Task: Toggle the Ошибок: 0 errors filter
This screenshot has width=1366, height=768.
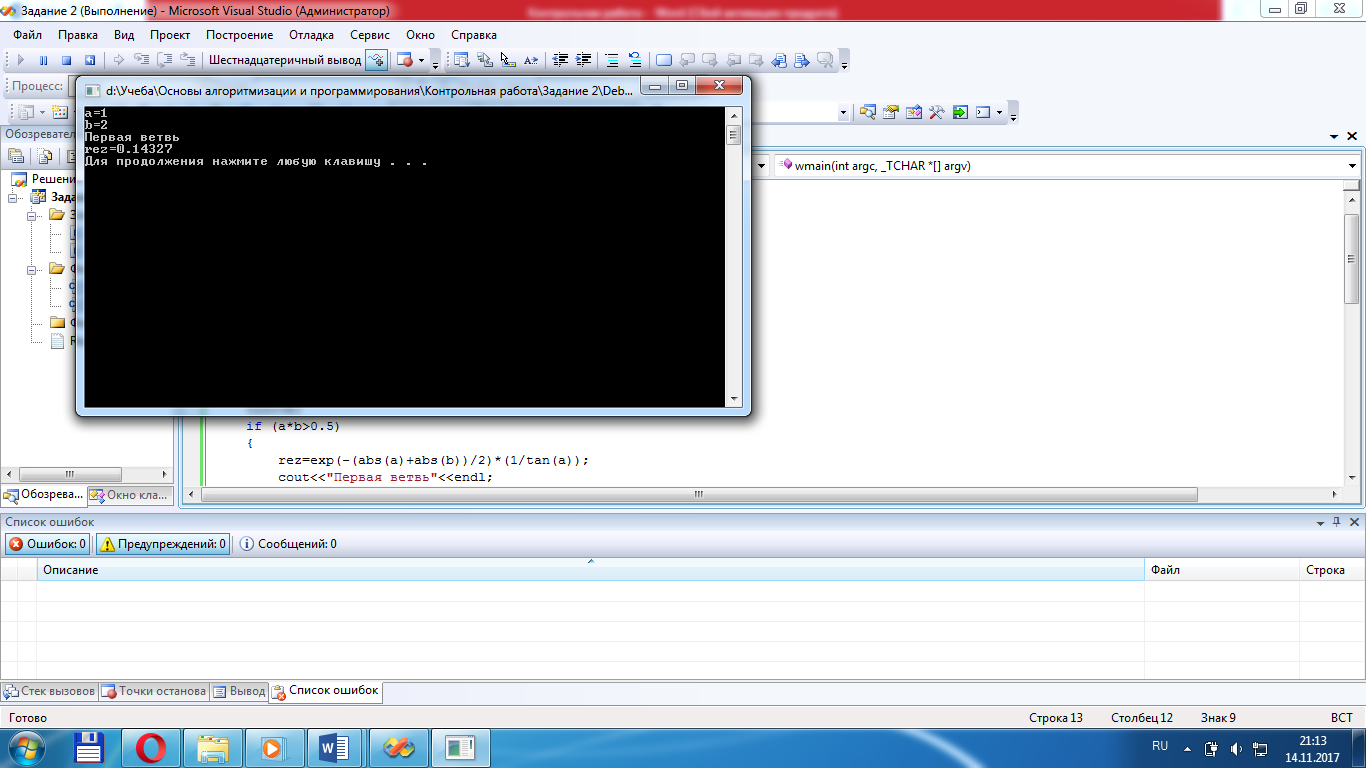Action: pos(47,544)
